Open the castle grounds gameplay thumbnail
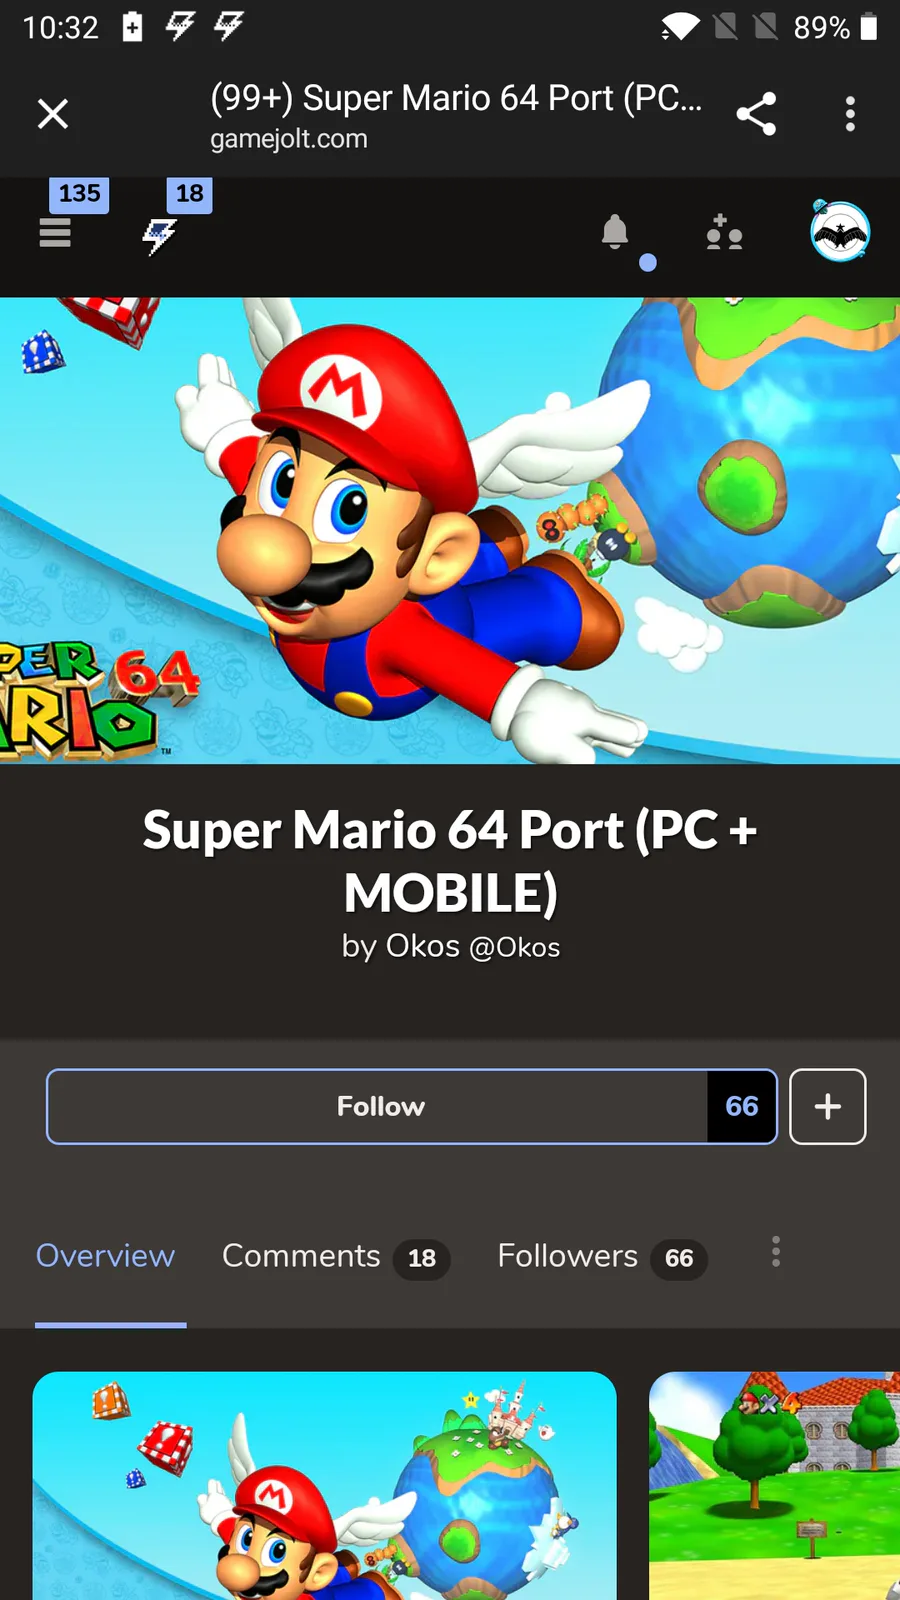This screenshot has height=1600, width=900. 775,1486
